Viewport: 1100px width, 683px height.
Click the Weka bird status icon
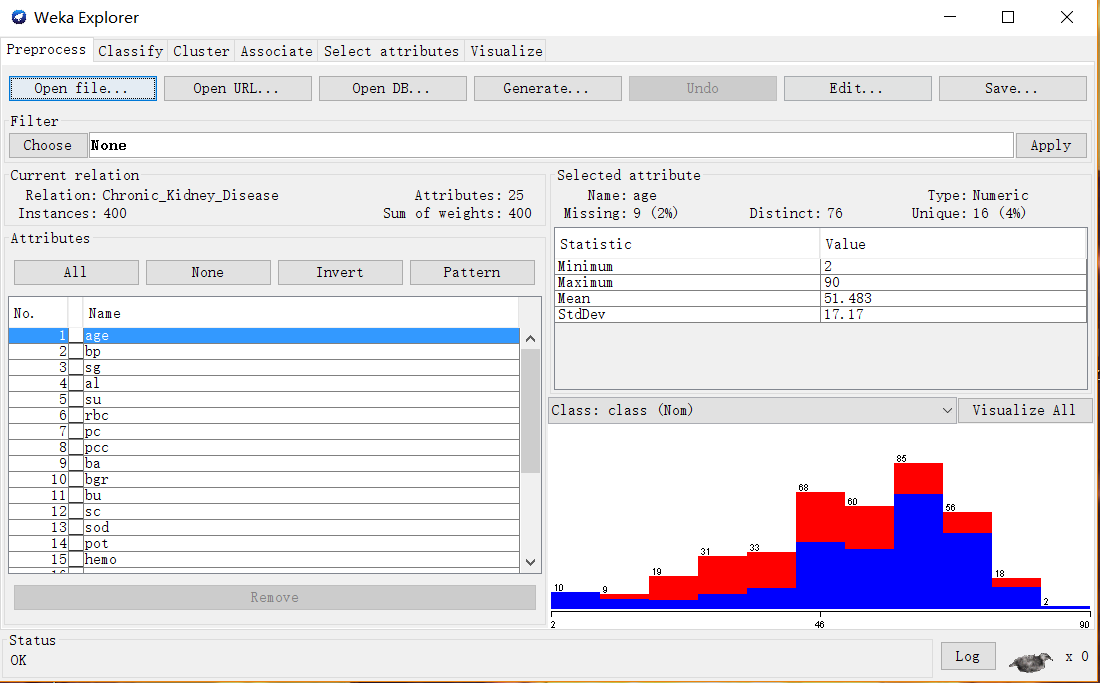(1031, 661)
